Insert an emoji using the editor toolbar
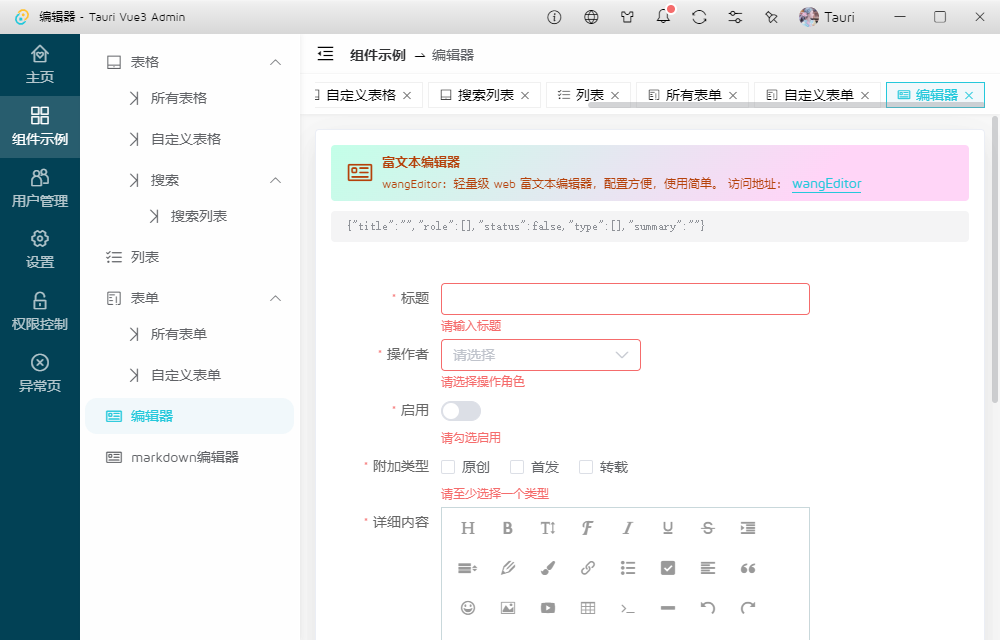The image size is (1000, 640). (467, 607)
